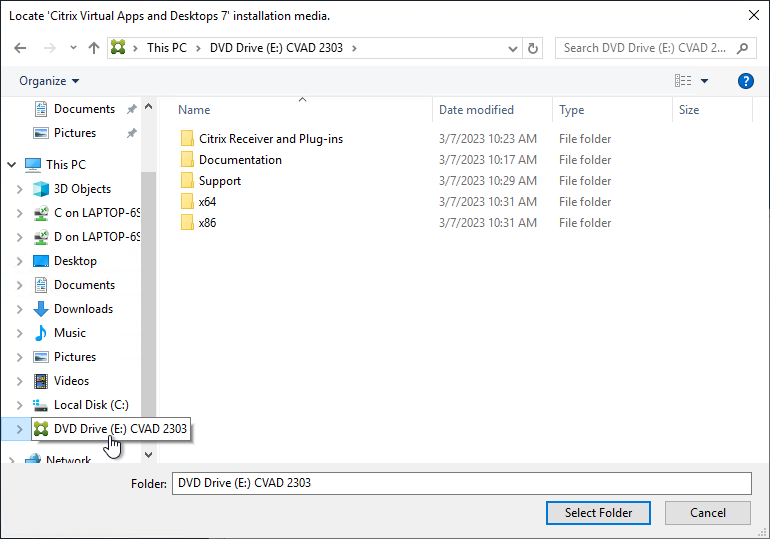Expand the Desktop tree node
Screen dimensions: 770x539
click(x=20, y=261)
